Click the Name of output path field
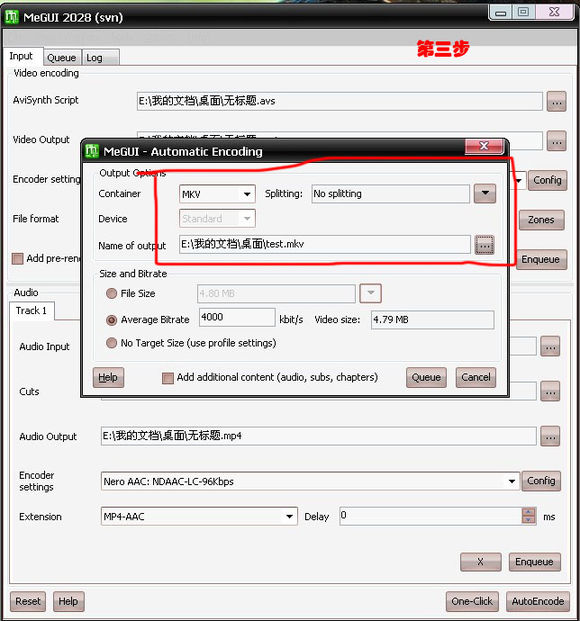580x621 pixels. point(324,244)
